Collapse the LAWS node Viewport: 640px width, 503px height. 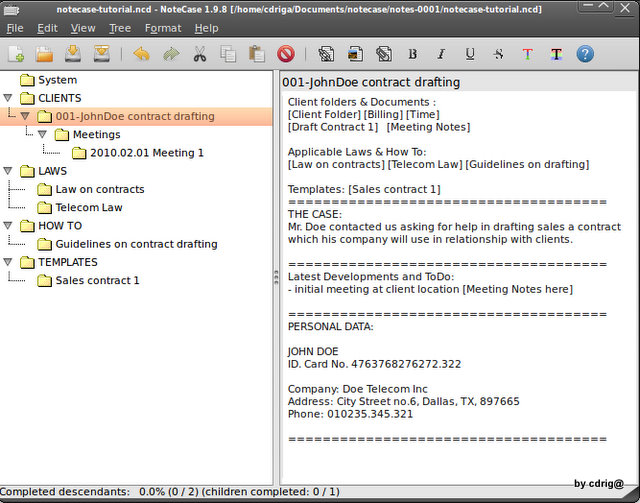(8, 171)
